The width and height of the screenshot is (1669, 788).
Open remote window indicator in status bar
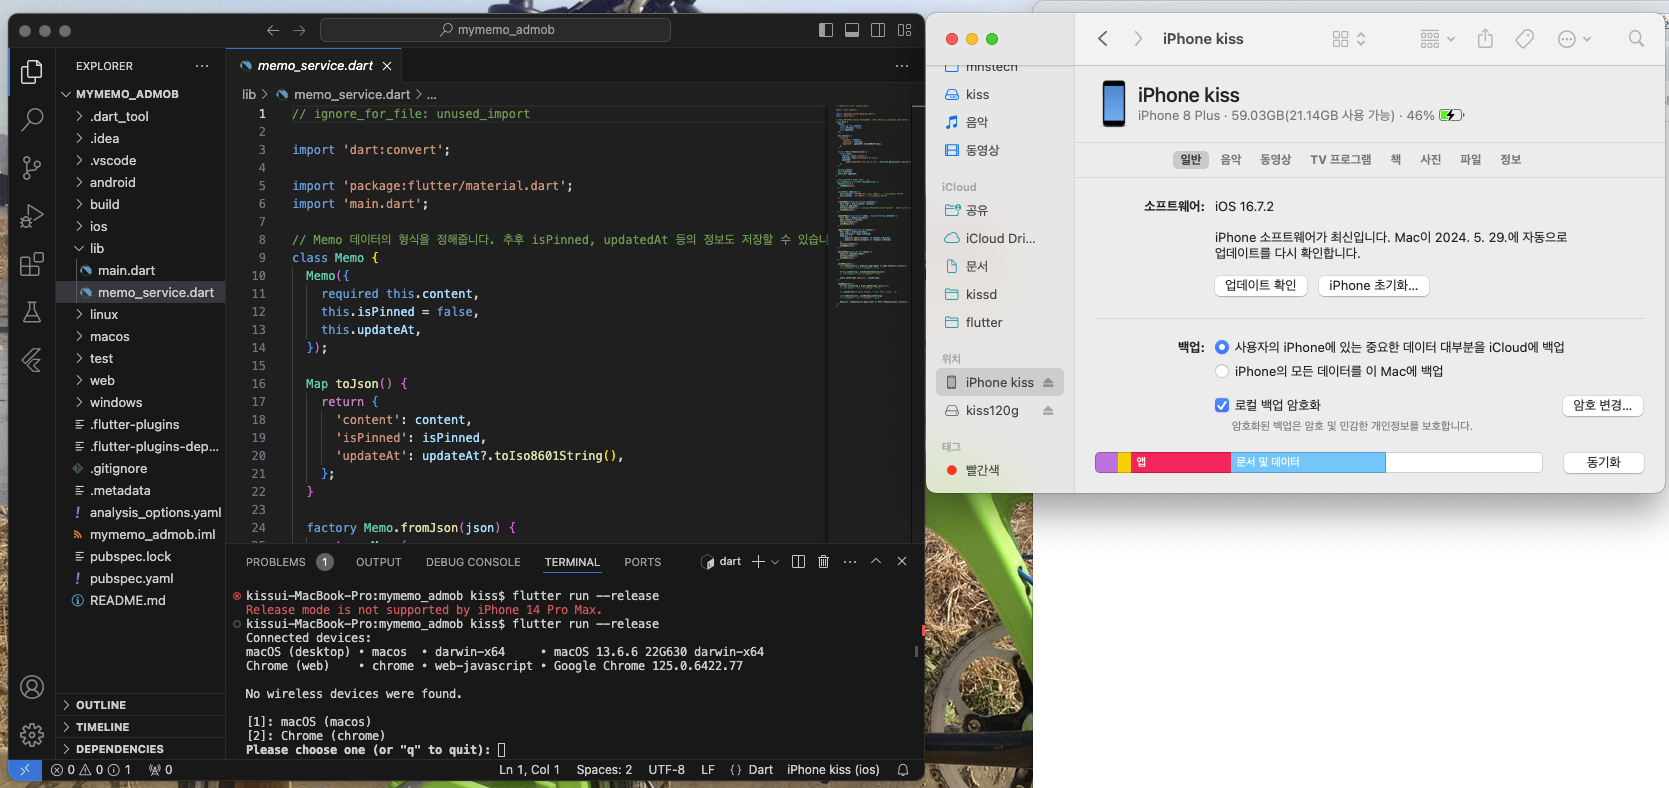[25, 770]
